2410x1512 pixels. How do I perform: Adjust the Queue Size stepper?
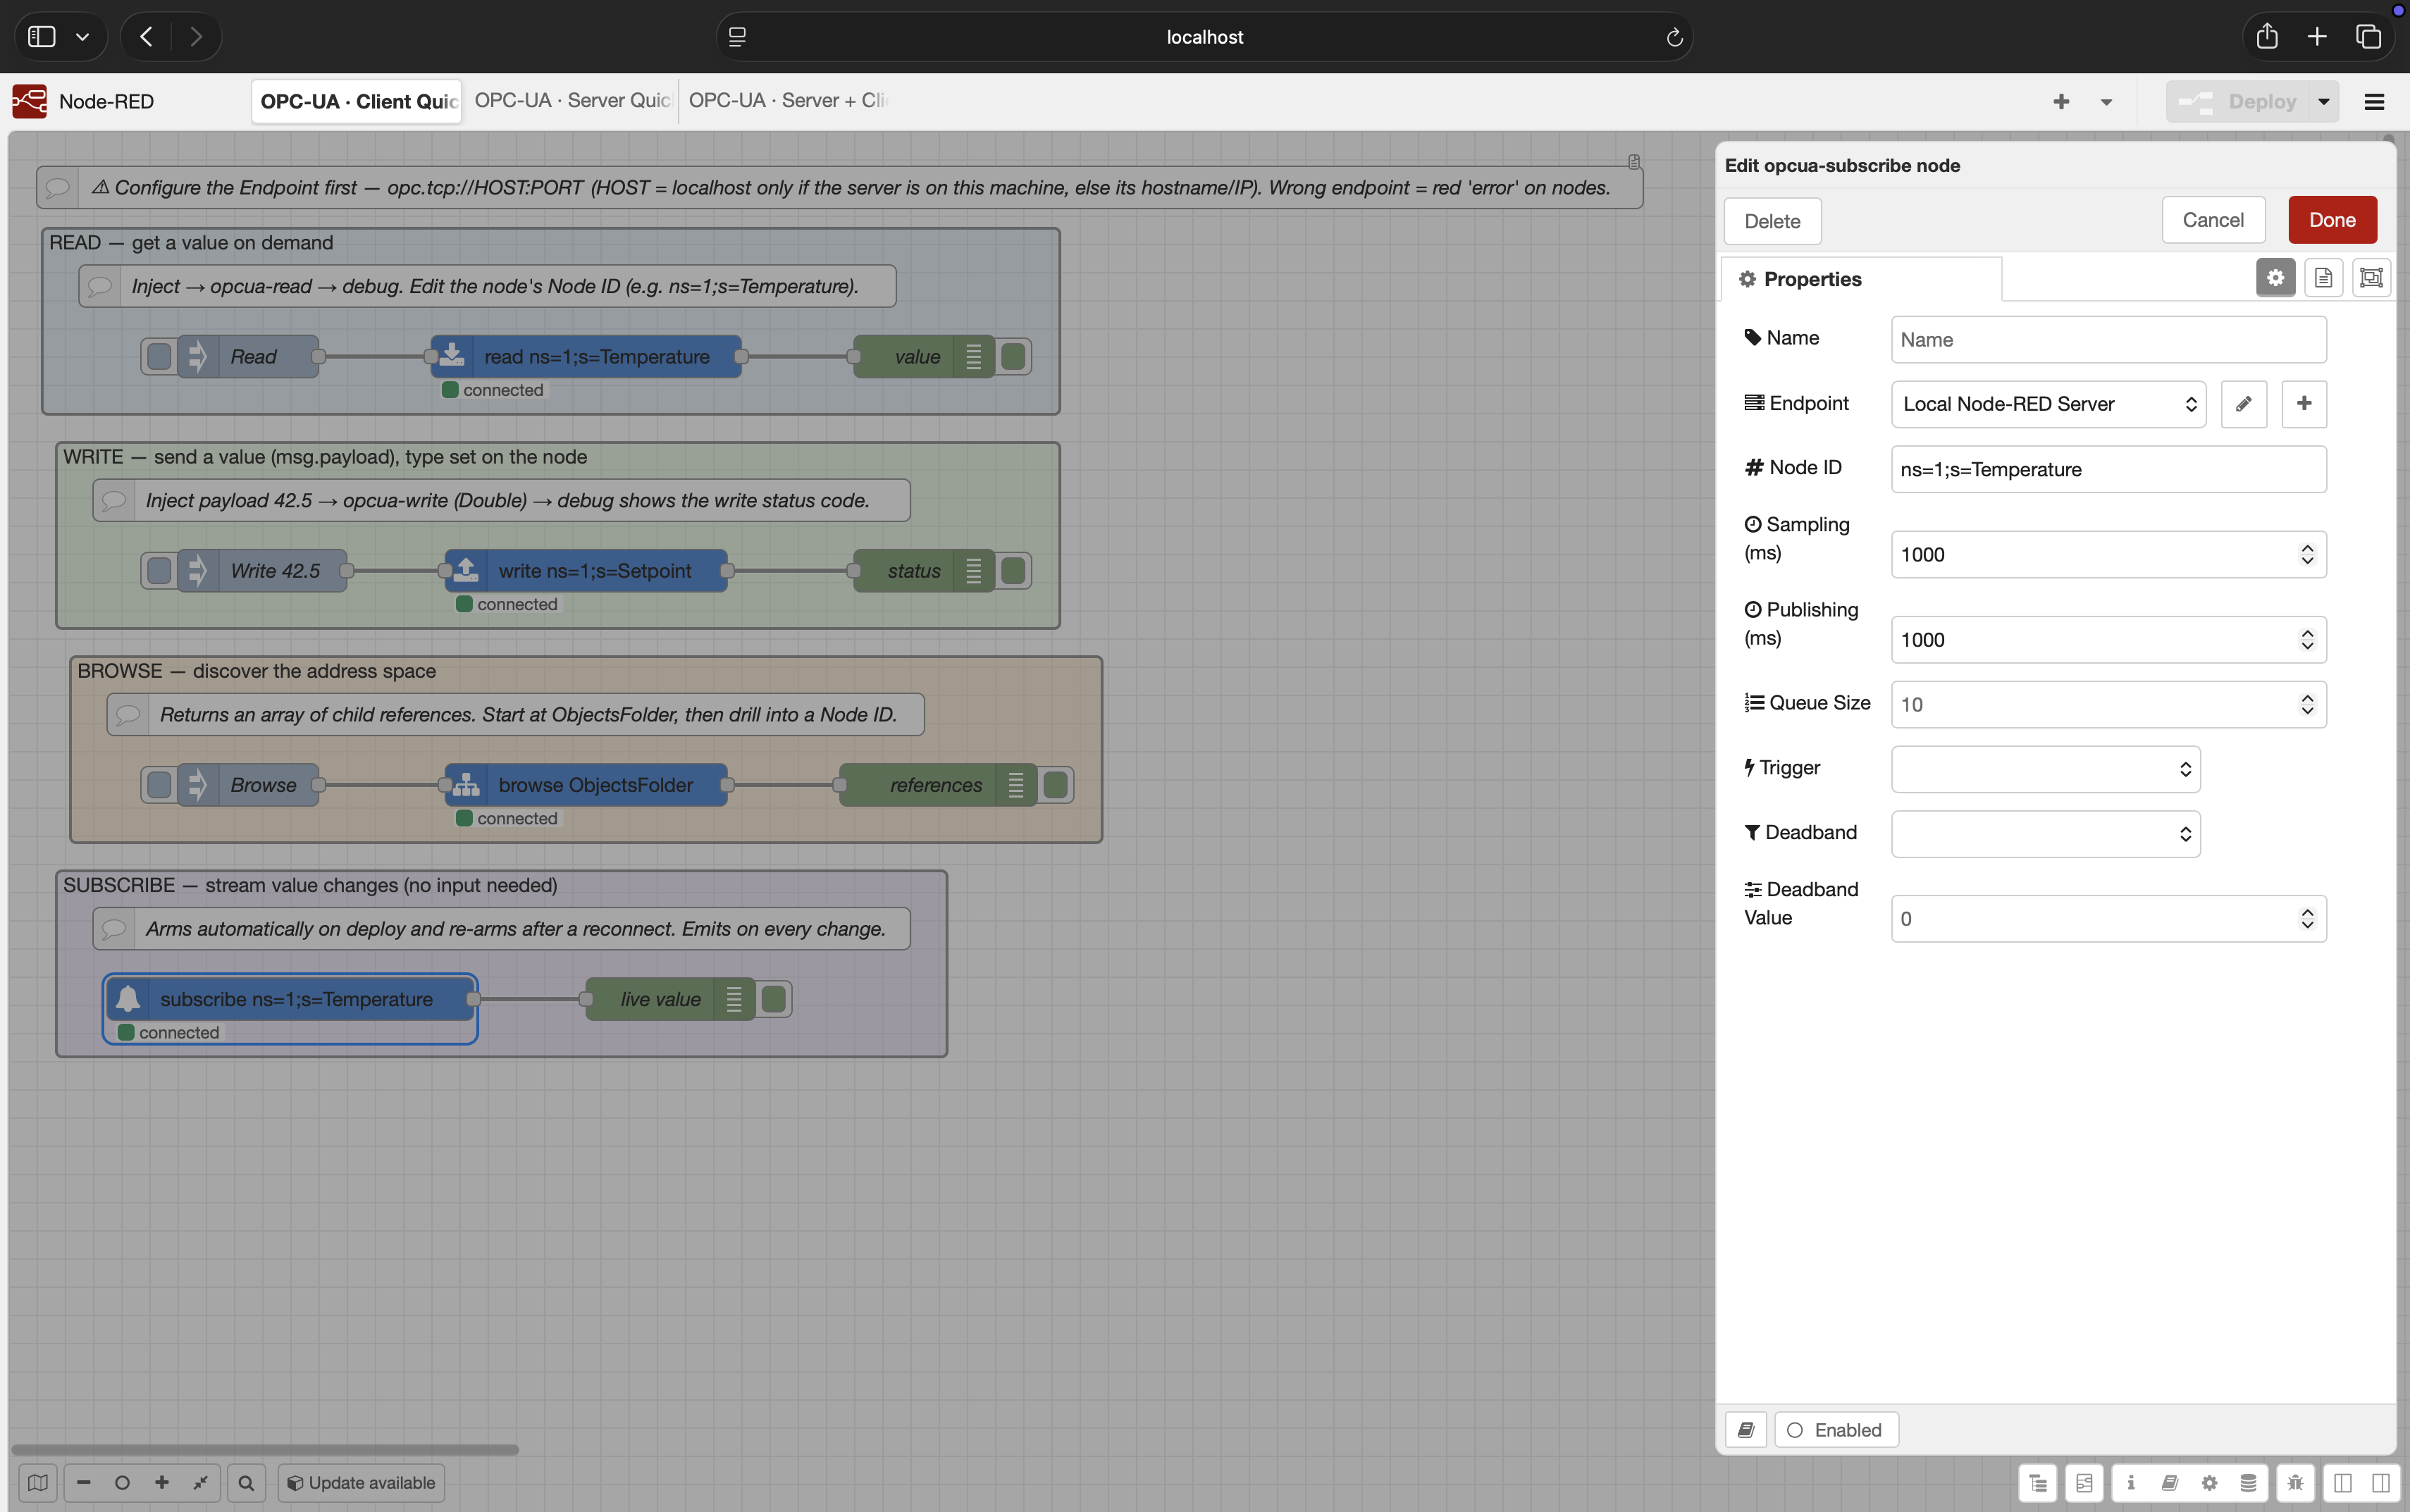2307,705
